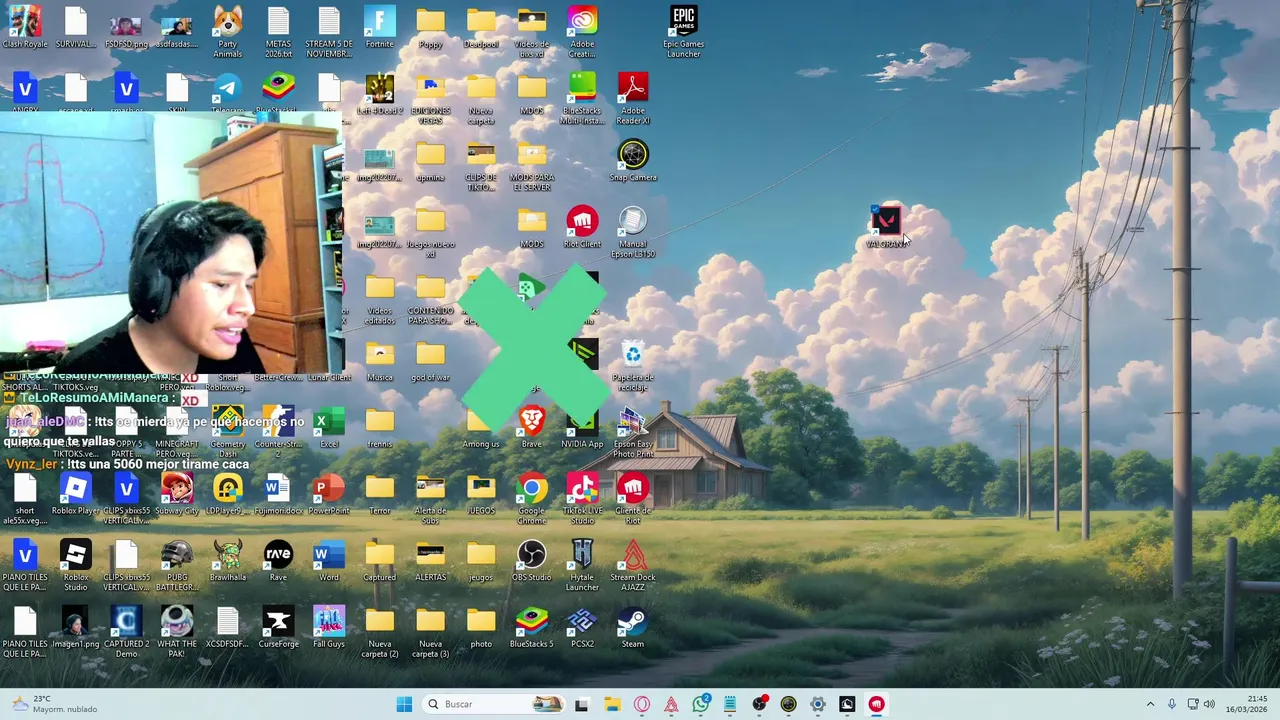Open Epson Easy Photo Print shortcut
1280x720 pixels.
pyautogui.click(x=633, y=432)
